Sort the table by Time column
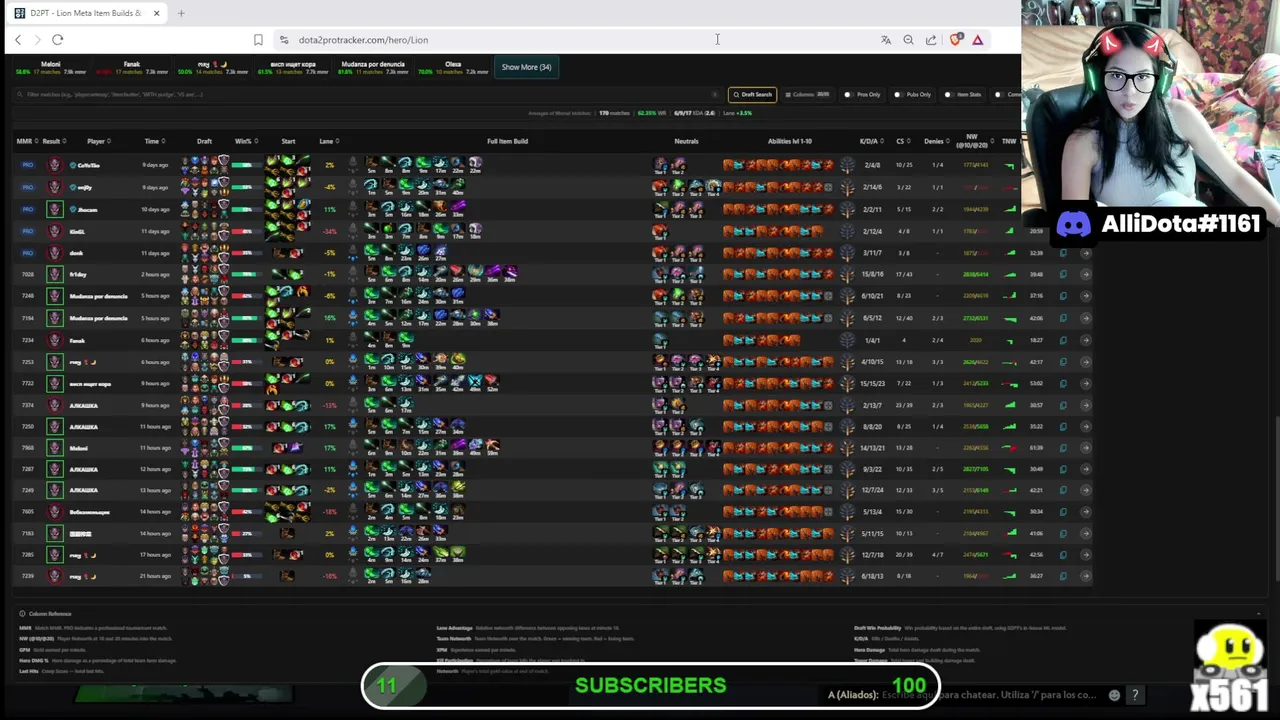The height and width of the screenshot is (720, 1280). [154, 141]
